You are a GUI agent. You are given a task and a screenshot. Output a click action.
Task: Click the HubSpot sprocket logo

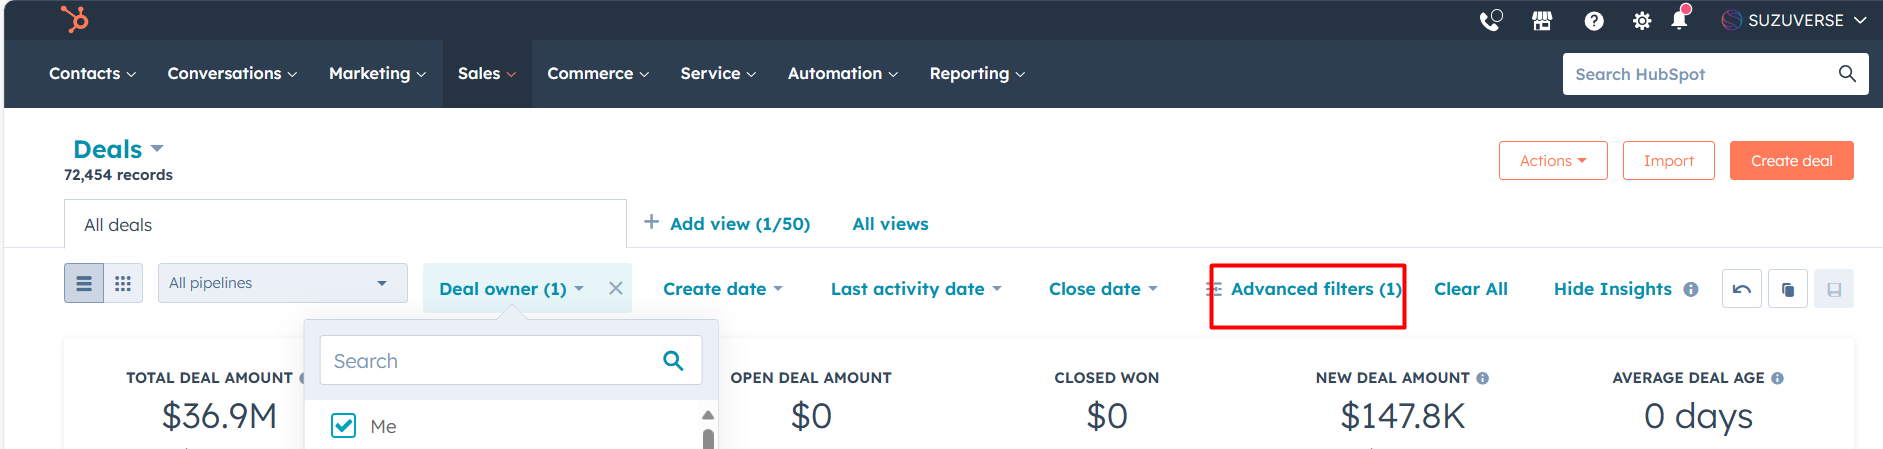pos(75,19)
